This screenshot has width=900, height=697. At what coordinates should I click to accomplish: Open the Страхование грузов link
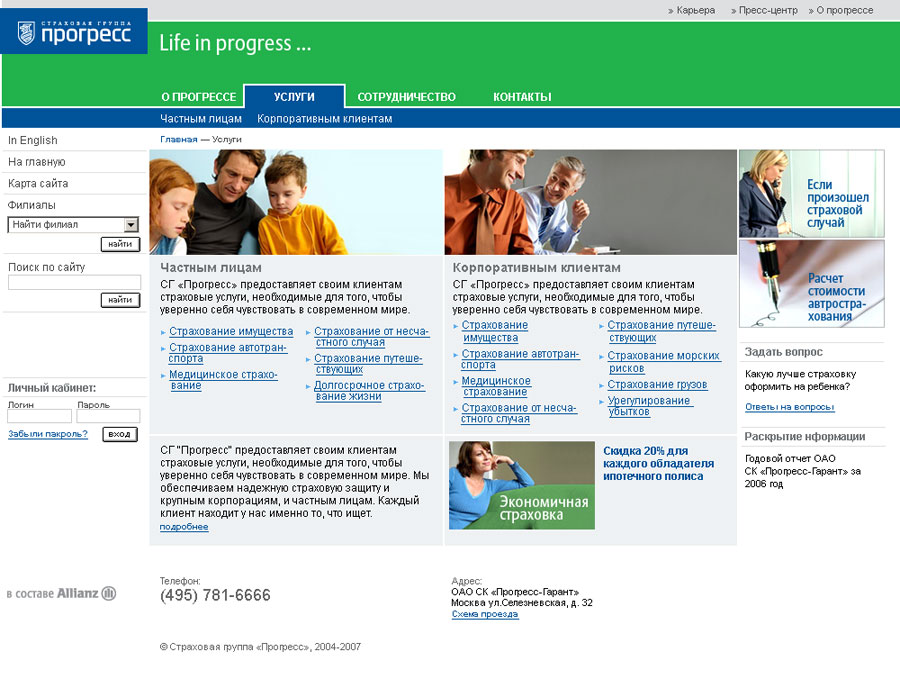pyautogui.click(x=657, y=385)
